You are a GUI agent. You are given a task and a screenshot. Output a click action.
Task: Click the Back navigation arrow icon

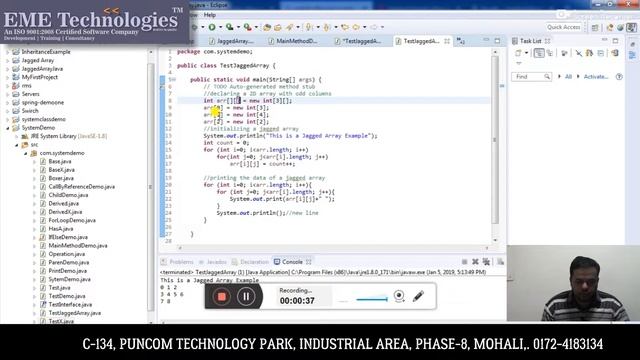(x=356, y=27)
